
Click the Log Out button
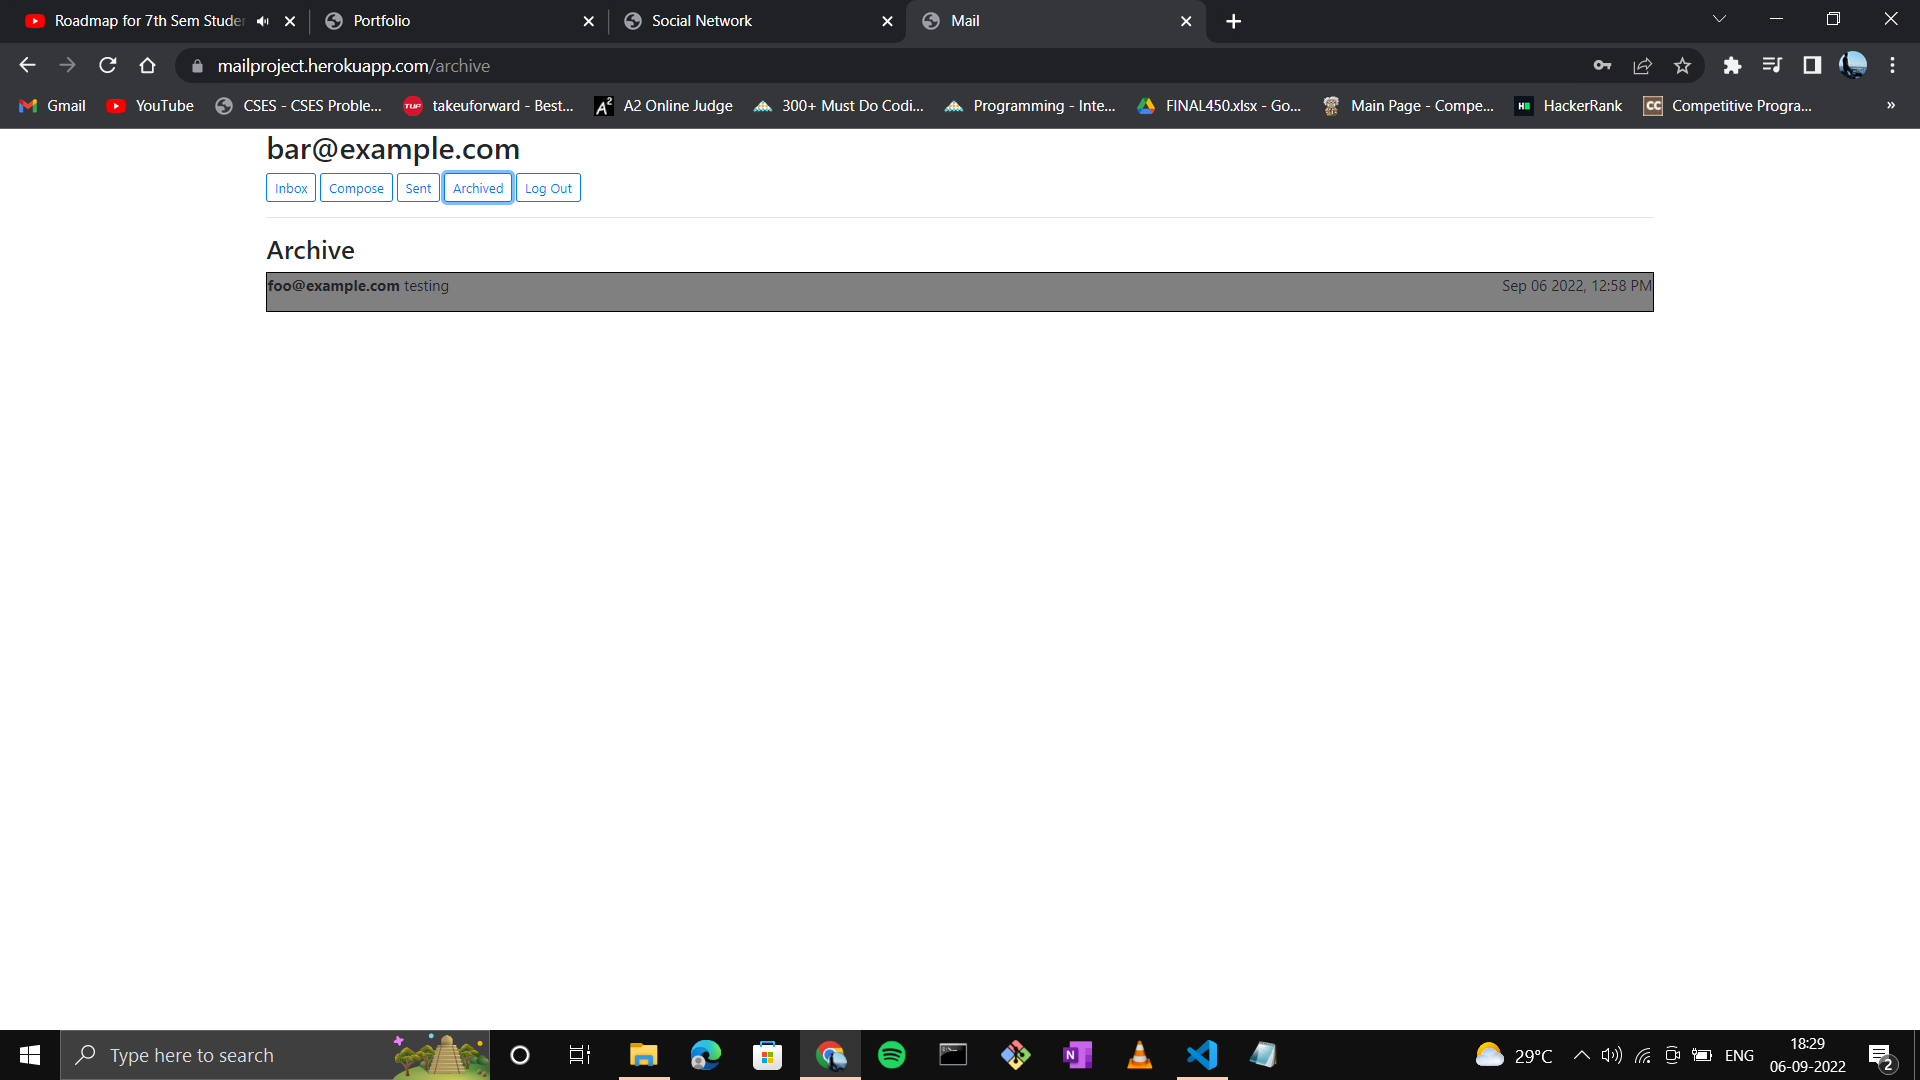(x=548, y=187)
